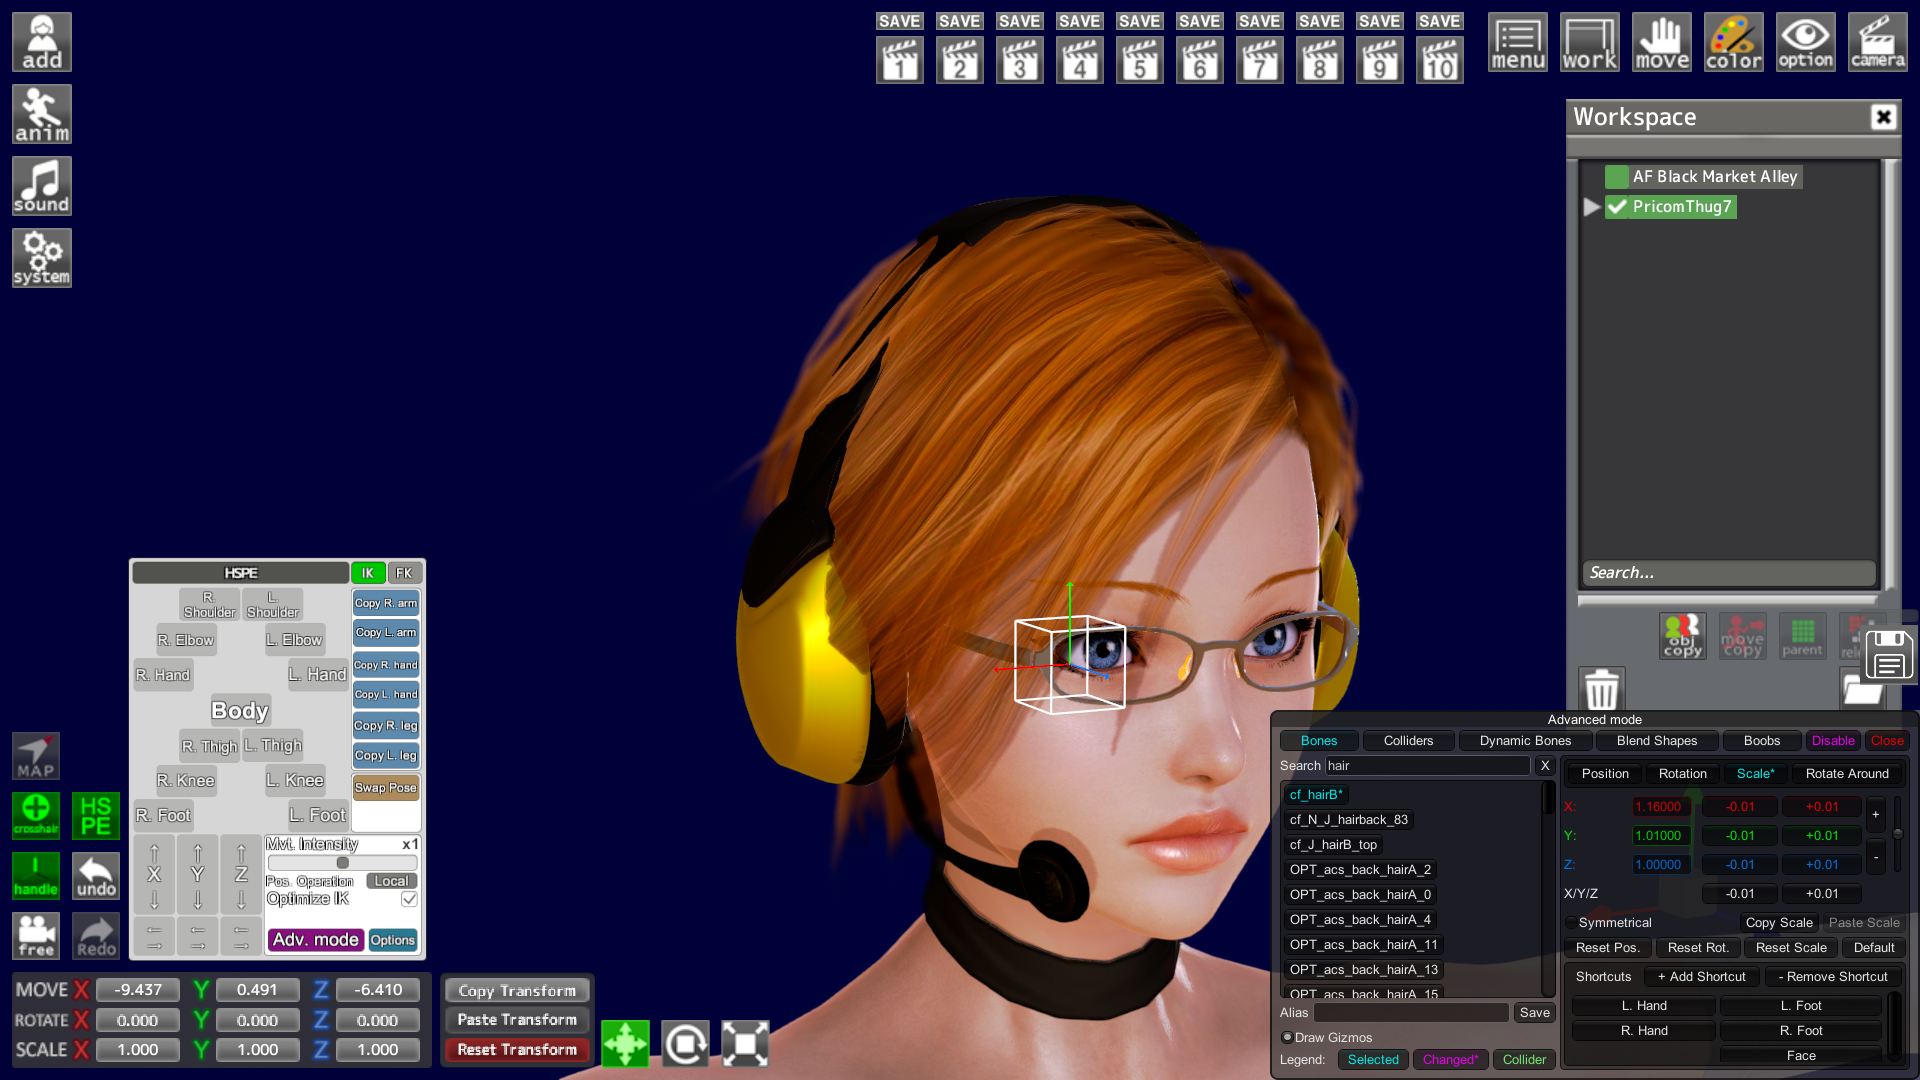This screenshot has width=1920, height=1080.
Task: Adjust the Mvt. Intensity slider
Action: 342,863
